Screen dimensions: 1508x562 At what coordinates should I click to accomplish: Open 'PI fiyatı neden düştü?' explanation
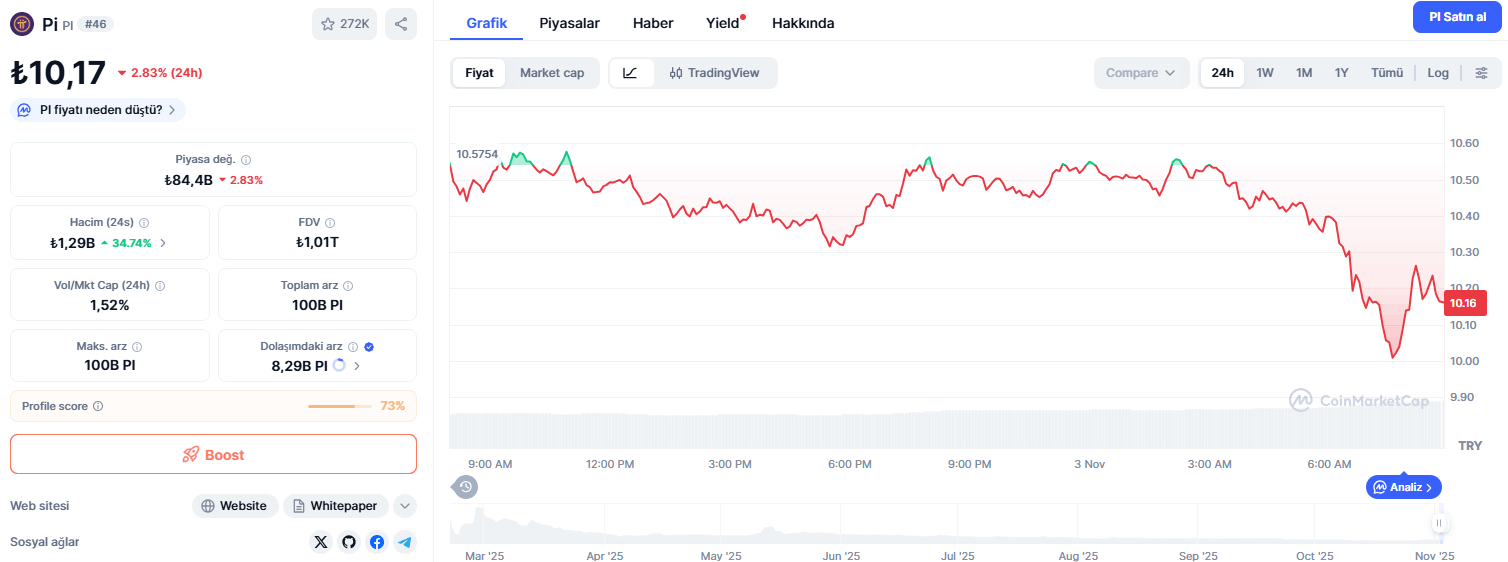[98, 110]
